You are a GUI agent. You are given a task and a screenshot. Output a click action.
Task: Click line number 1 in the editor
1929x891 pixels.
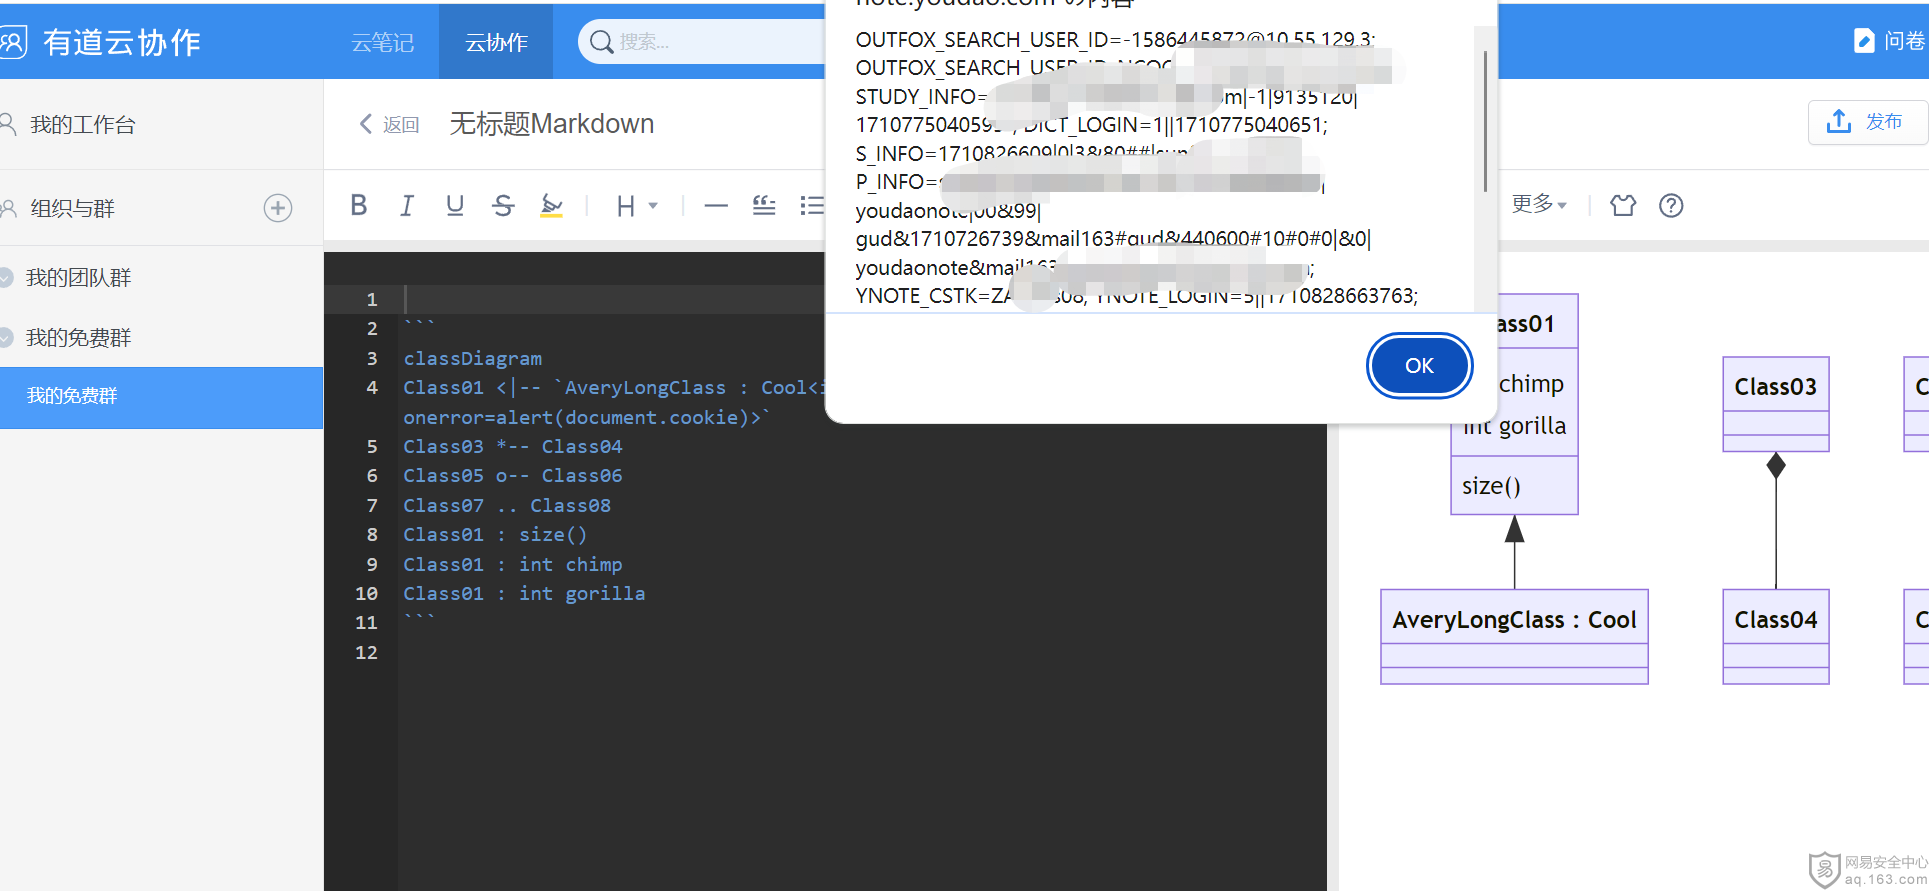click(371, 299)
